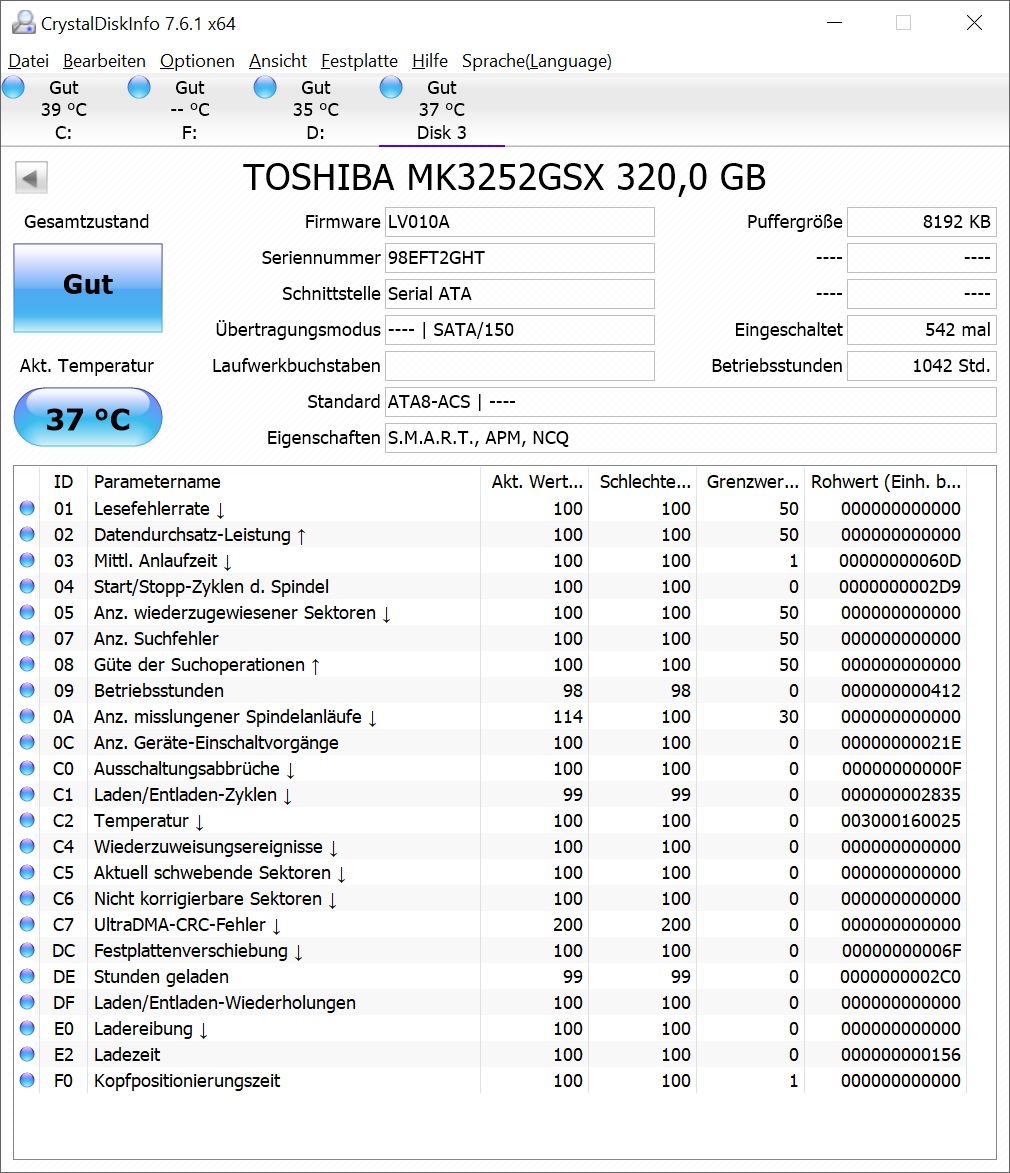Click the back arrow navigation button

tap(31, 177)
